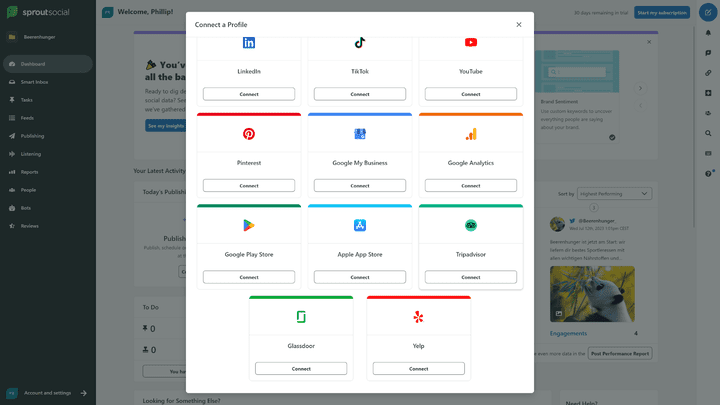This screenshot has height=405, width=720.
Task: Click the Apple App Store icon
Action: 360,225
